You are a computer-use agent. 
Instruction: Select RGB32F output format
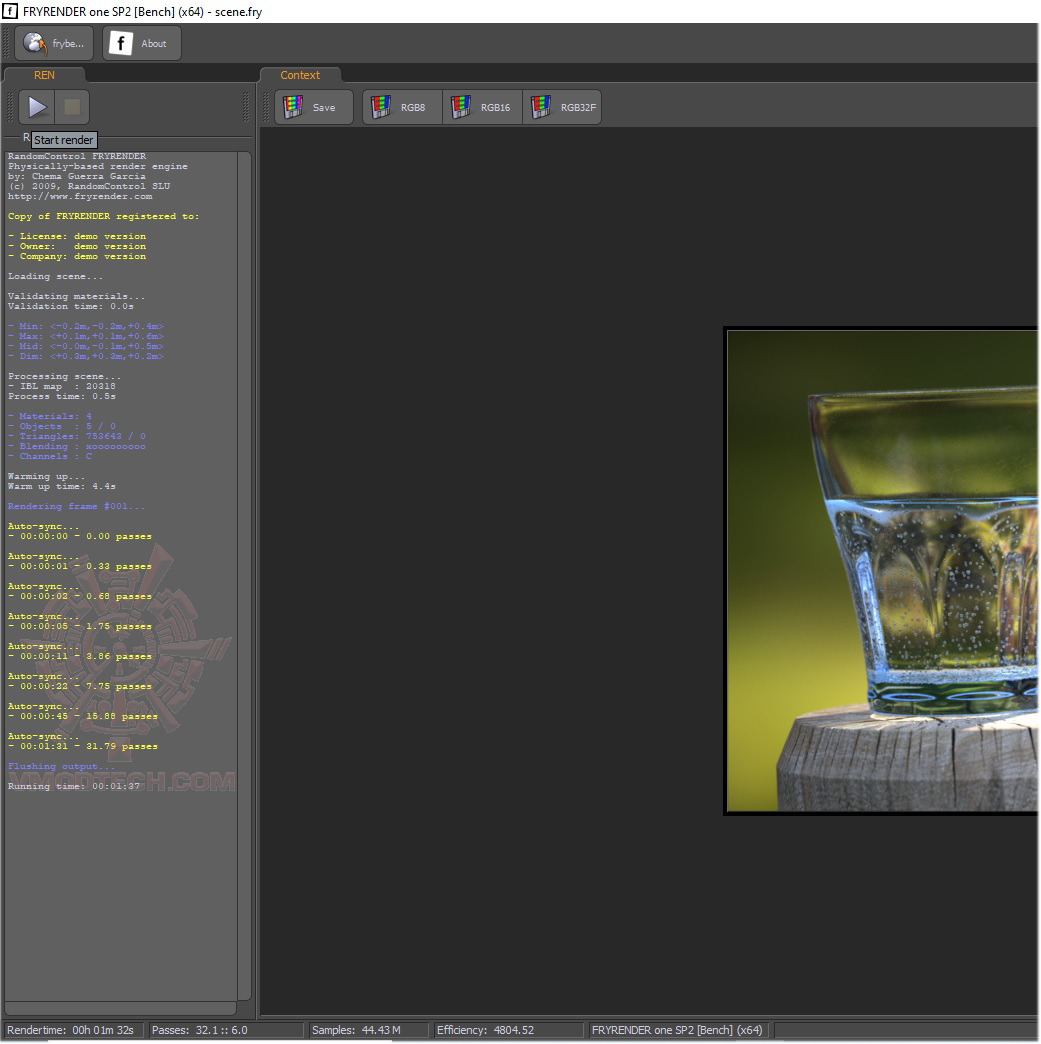pyautogui.click(x=562, y=107)
